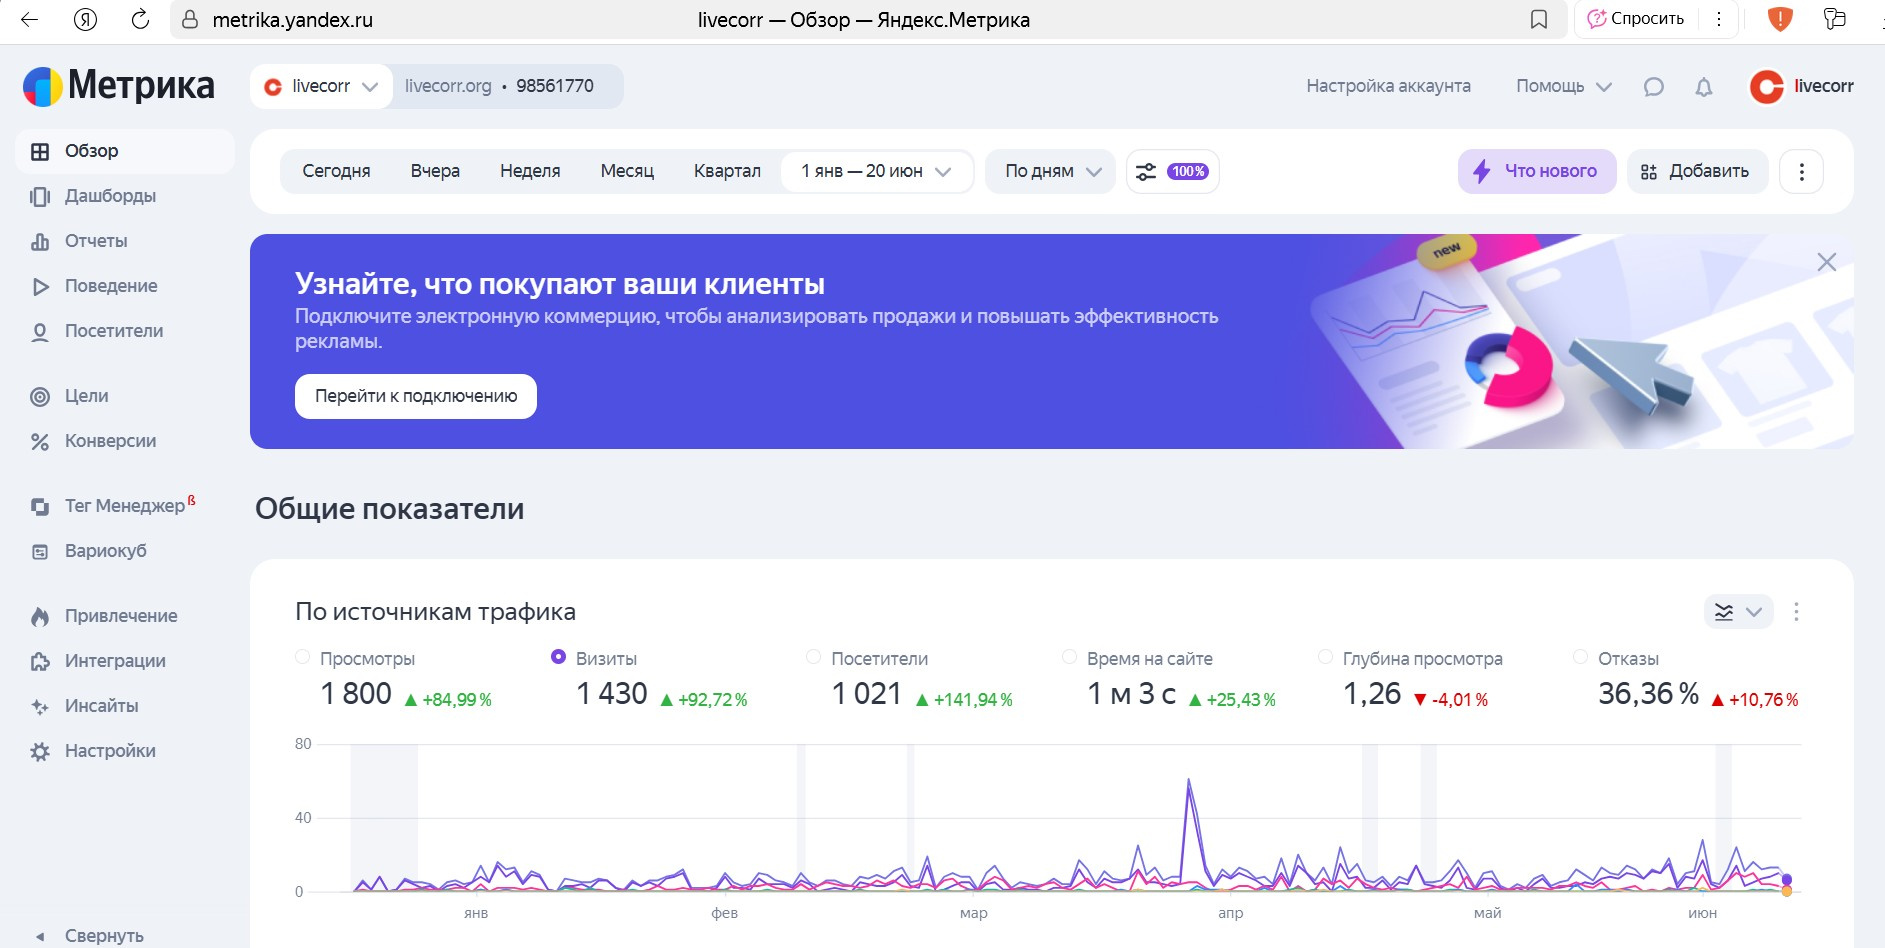Screen dimensions: 1885x948
Task: Select the Время на сайте radio
Action: [1069, 657]
